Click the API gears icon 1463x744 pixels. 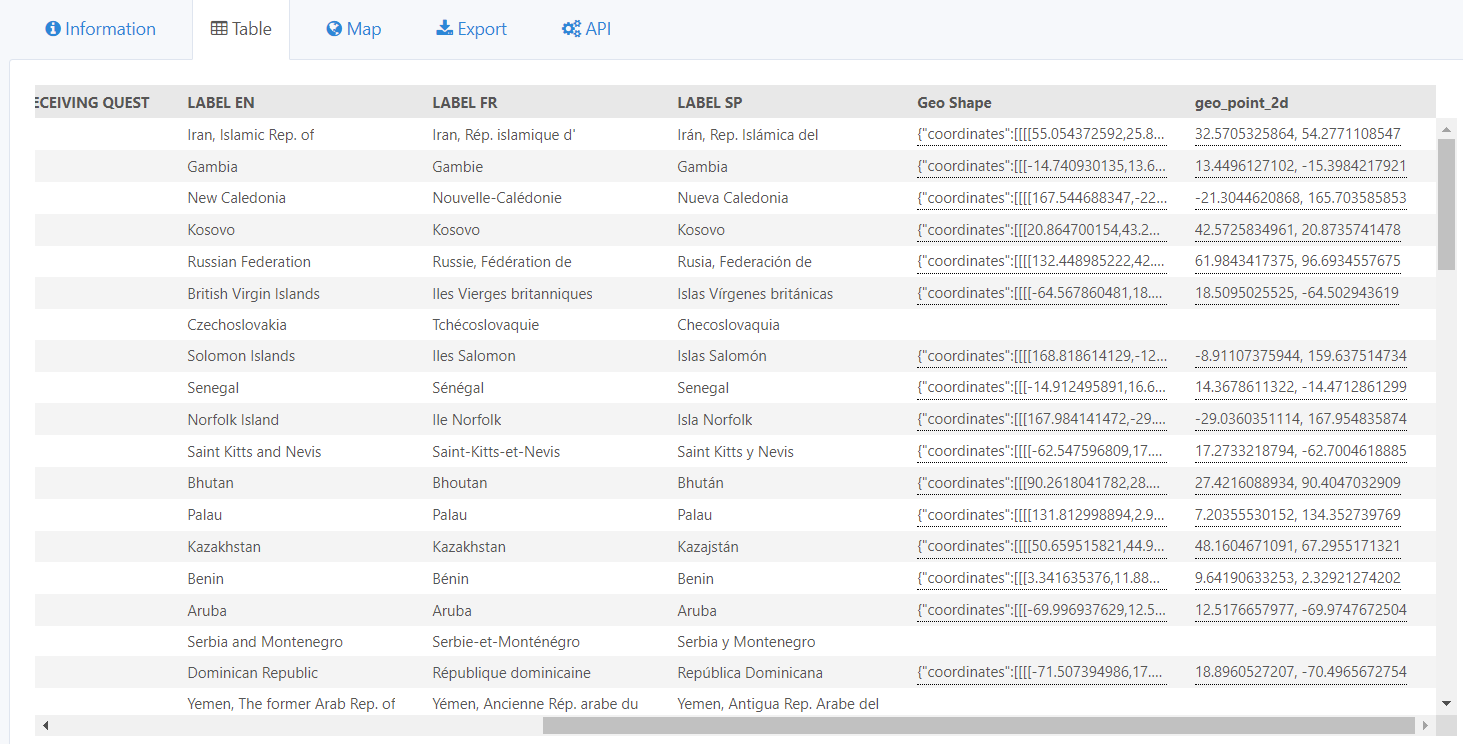571,29
